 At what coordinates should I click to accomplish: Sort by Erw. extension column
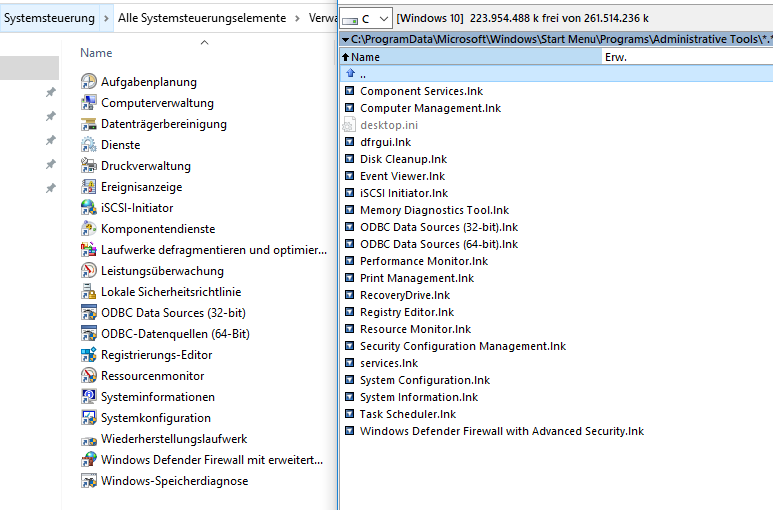coord(687,57)
